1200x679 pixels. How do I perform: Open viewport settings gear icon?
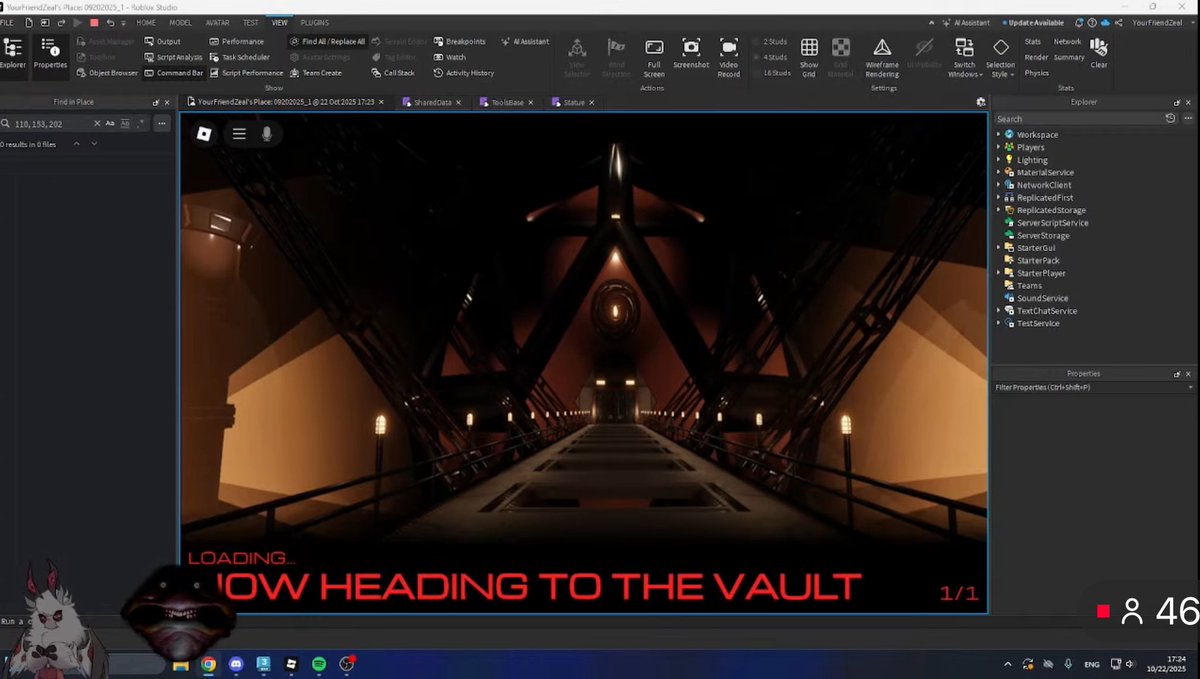pos(980,102)
